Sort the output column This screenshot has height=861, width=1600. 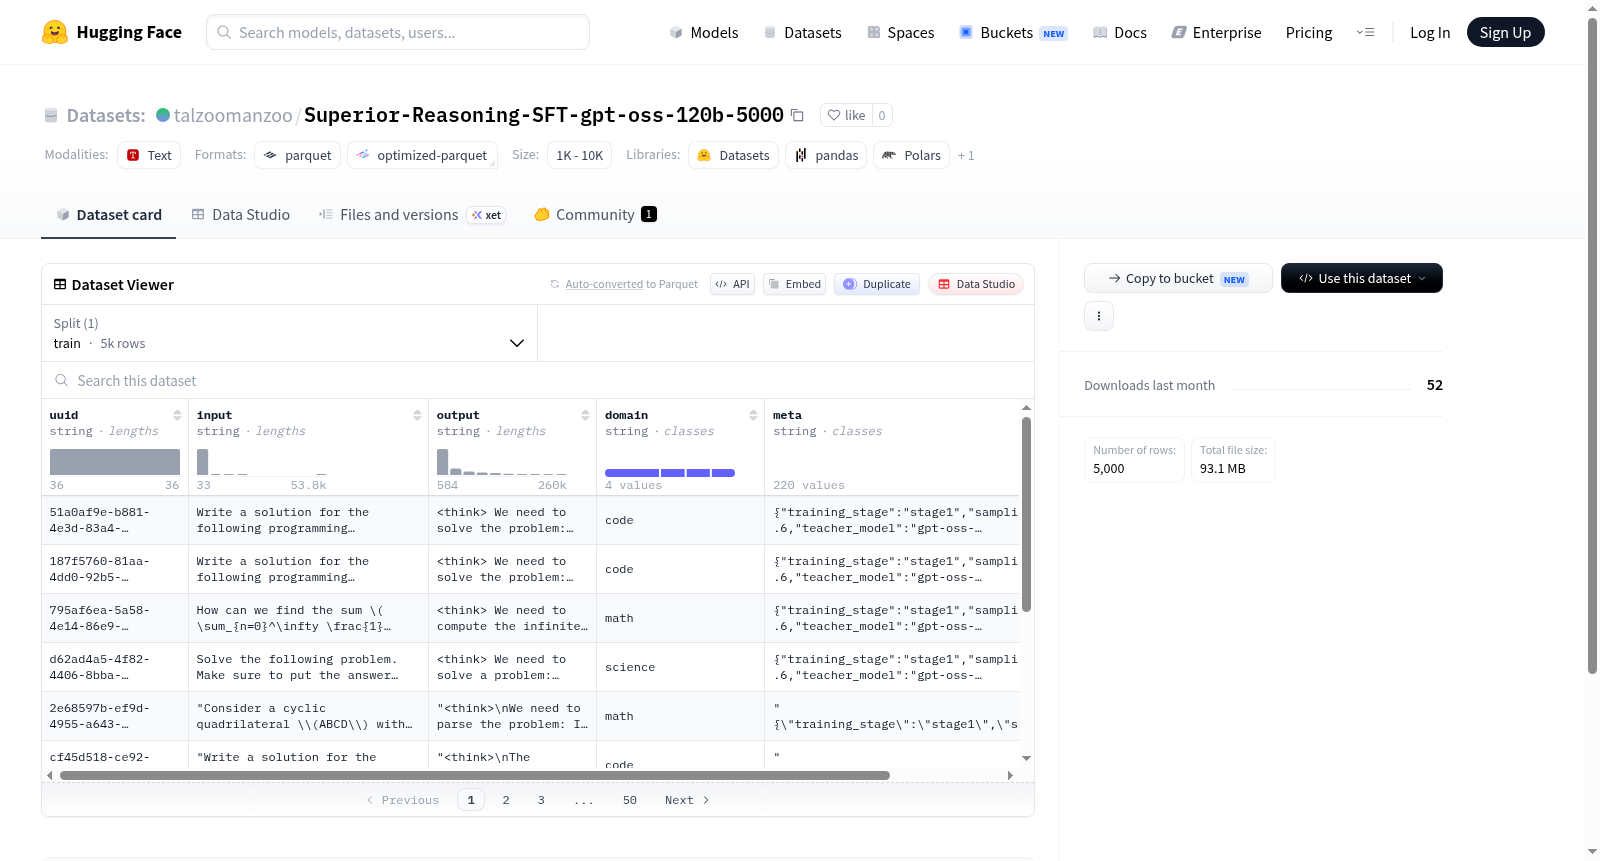click(585, 415)
